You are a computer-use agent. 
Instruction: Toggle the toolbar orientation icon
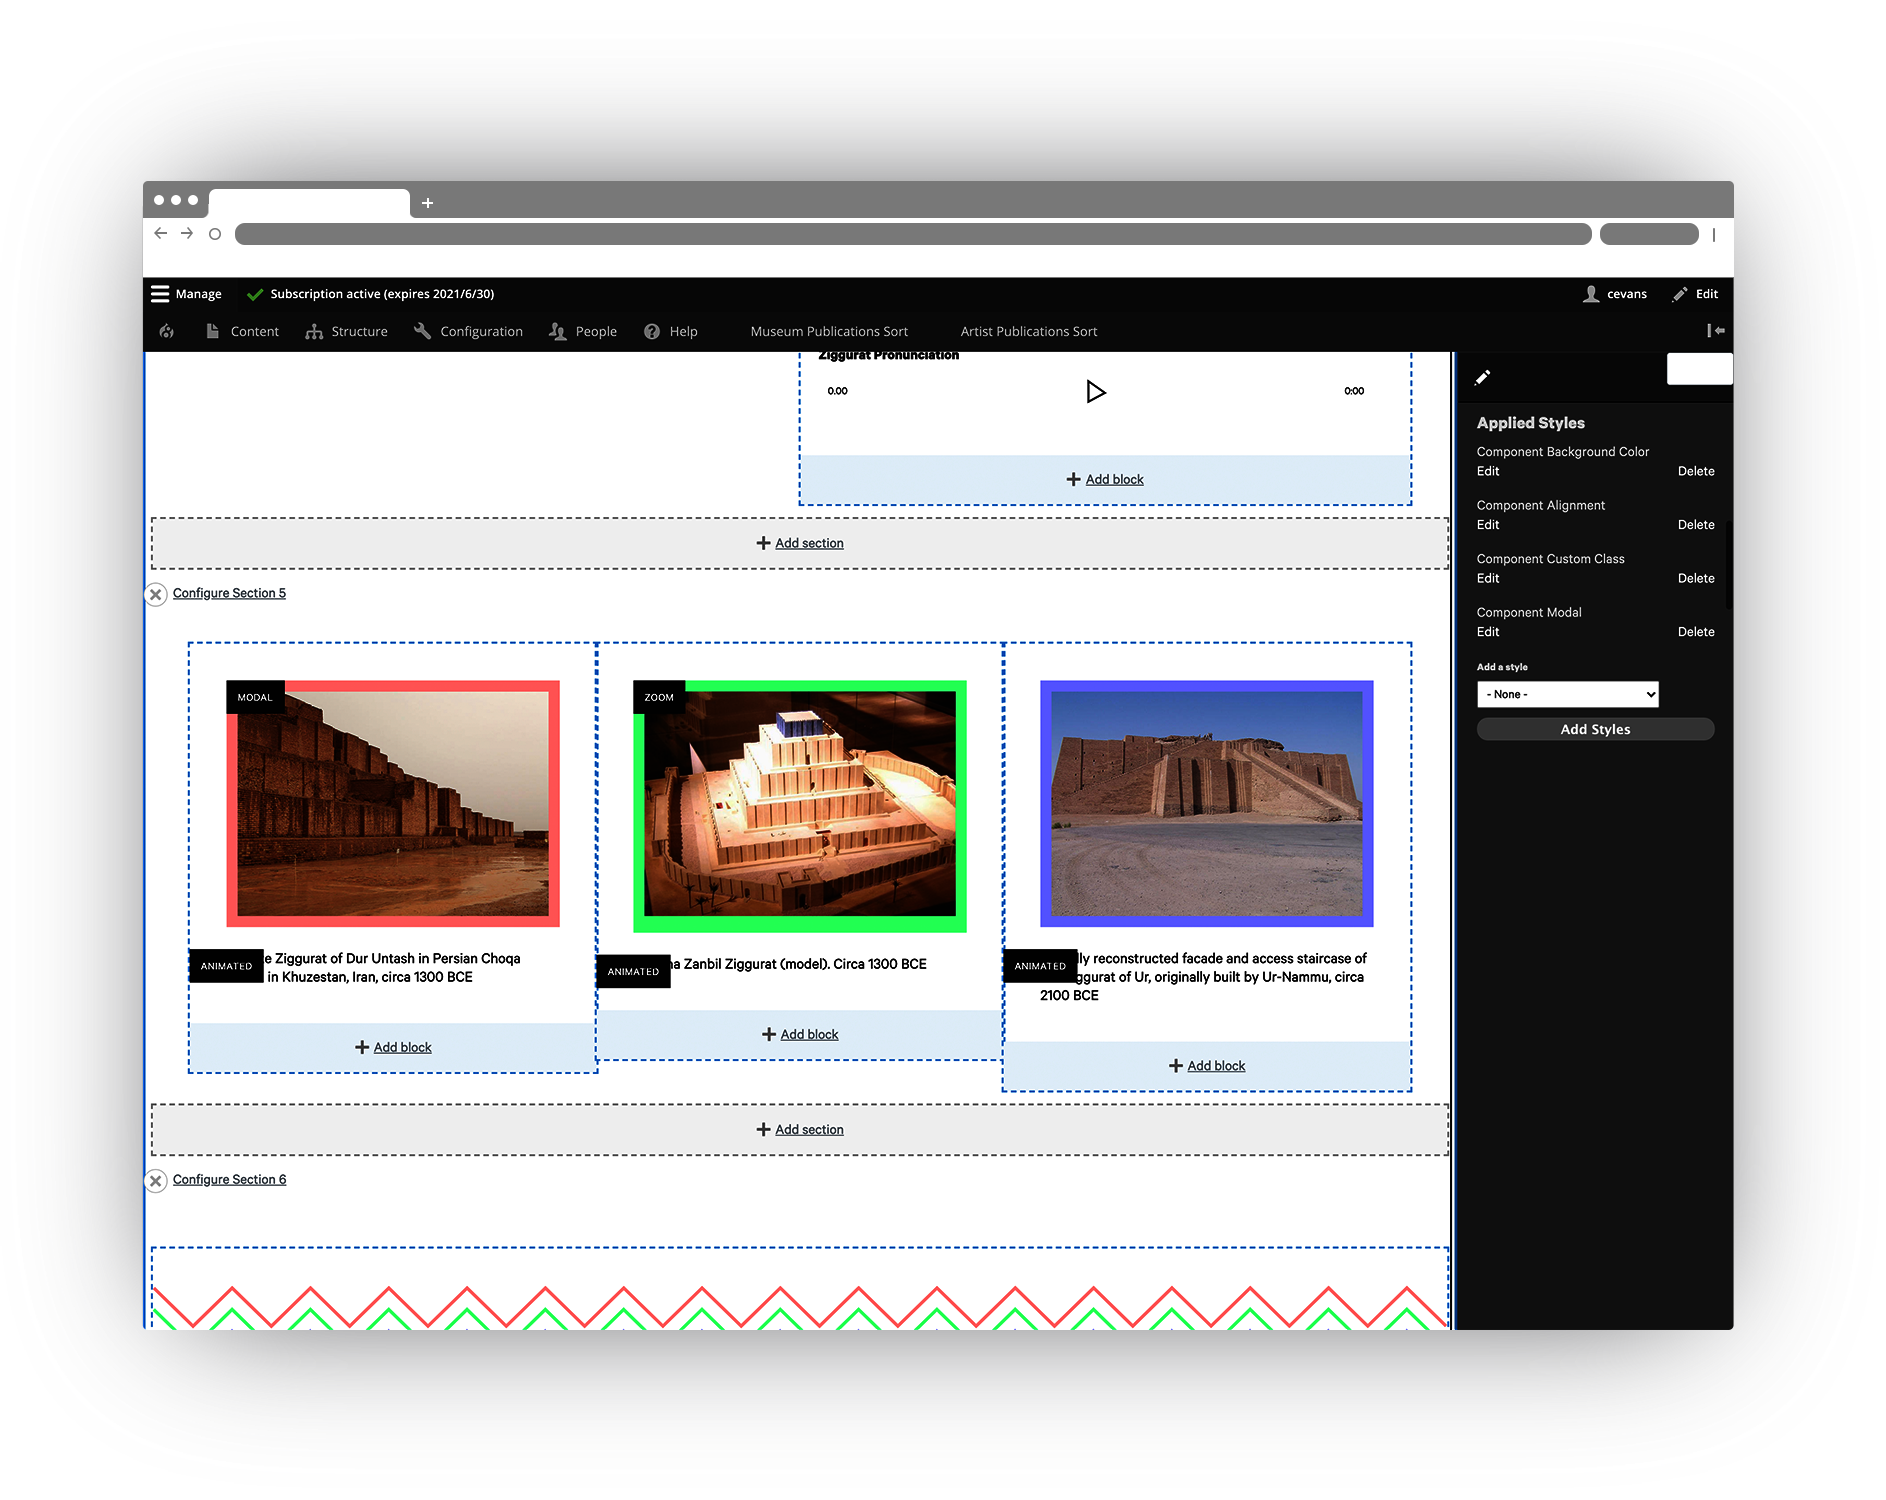[x=1715, y=331]
